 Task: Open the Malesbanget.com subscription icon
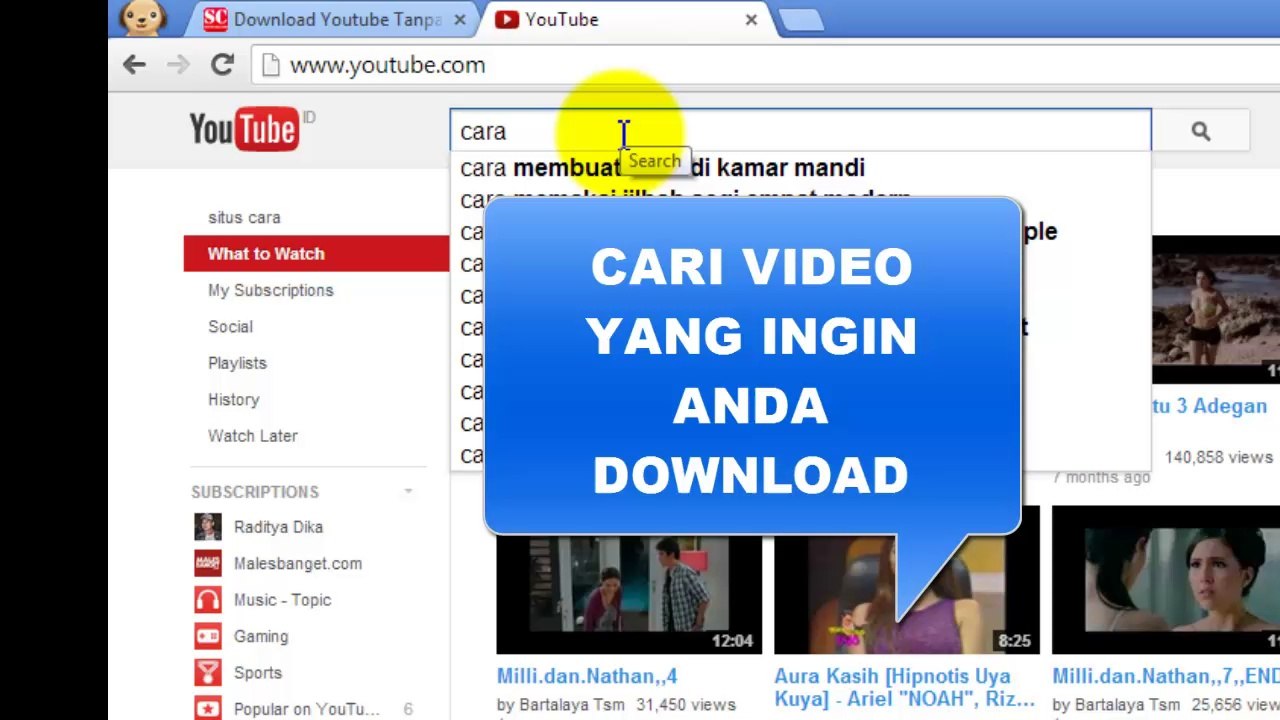(208, 563)
